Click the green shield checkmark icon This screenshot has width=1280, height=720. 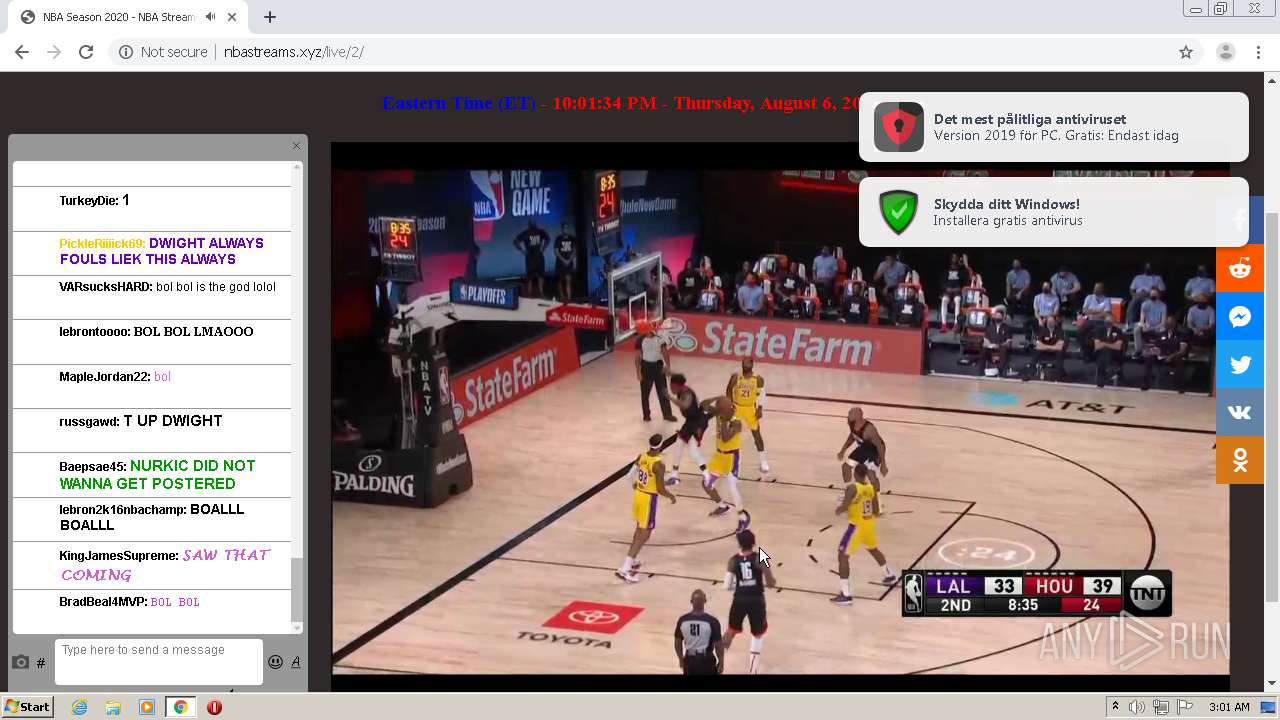click(898, 212)
